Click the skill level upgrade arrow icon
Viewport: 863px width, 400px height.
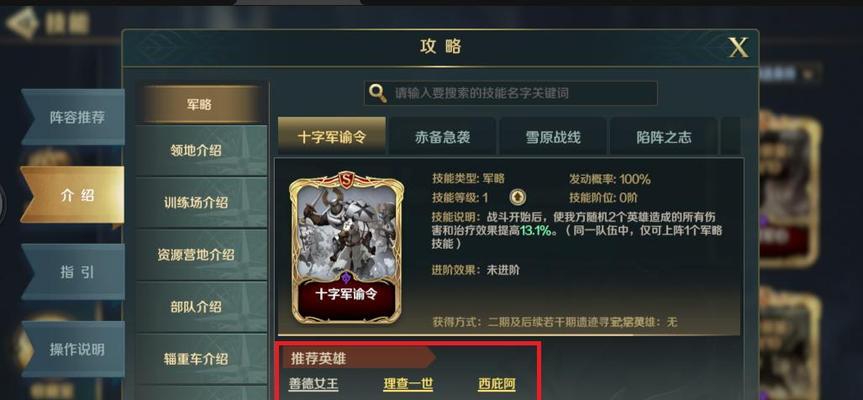pos(517,197)
